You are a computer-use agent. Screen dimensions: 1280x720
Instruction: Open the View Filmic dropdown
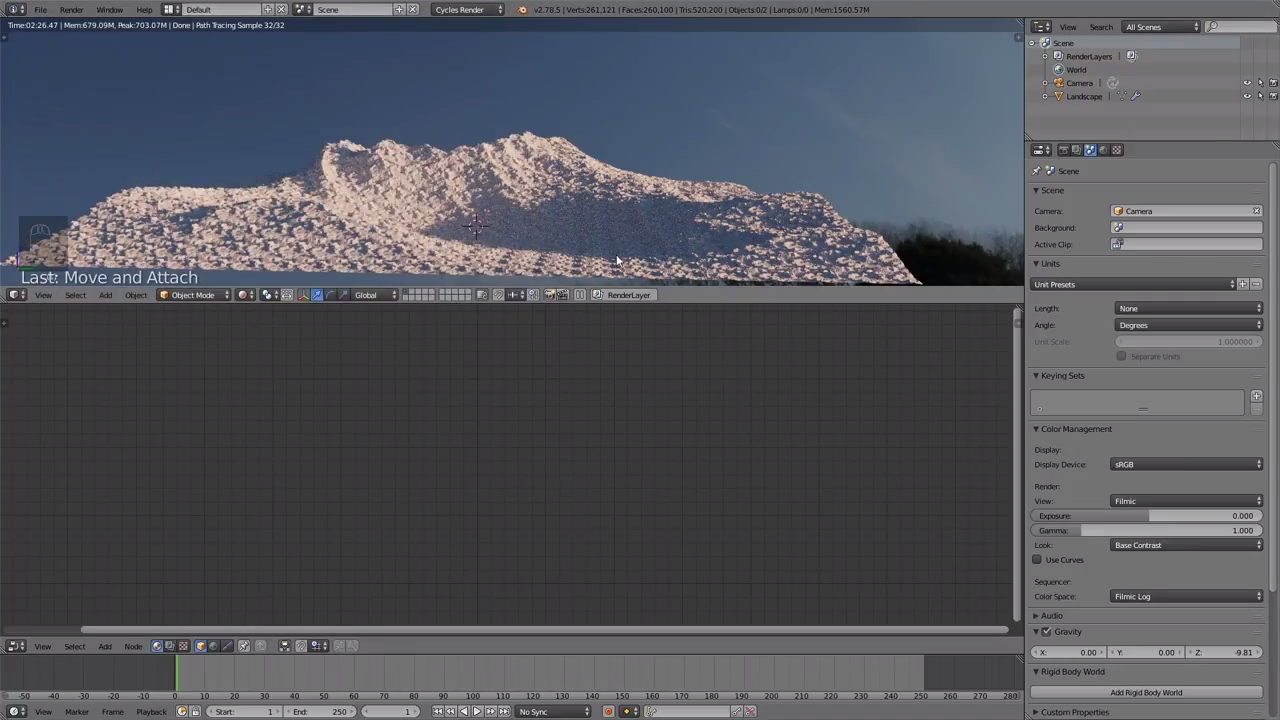(1188, 501)
